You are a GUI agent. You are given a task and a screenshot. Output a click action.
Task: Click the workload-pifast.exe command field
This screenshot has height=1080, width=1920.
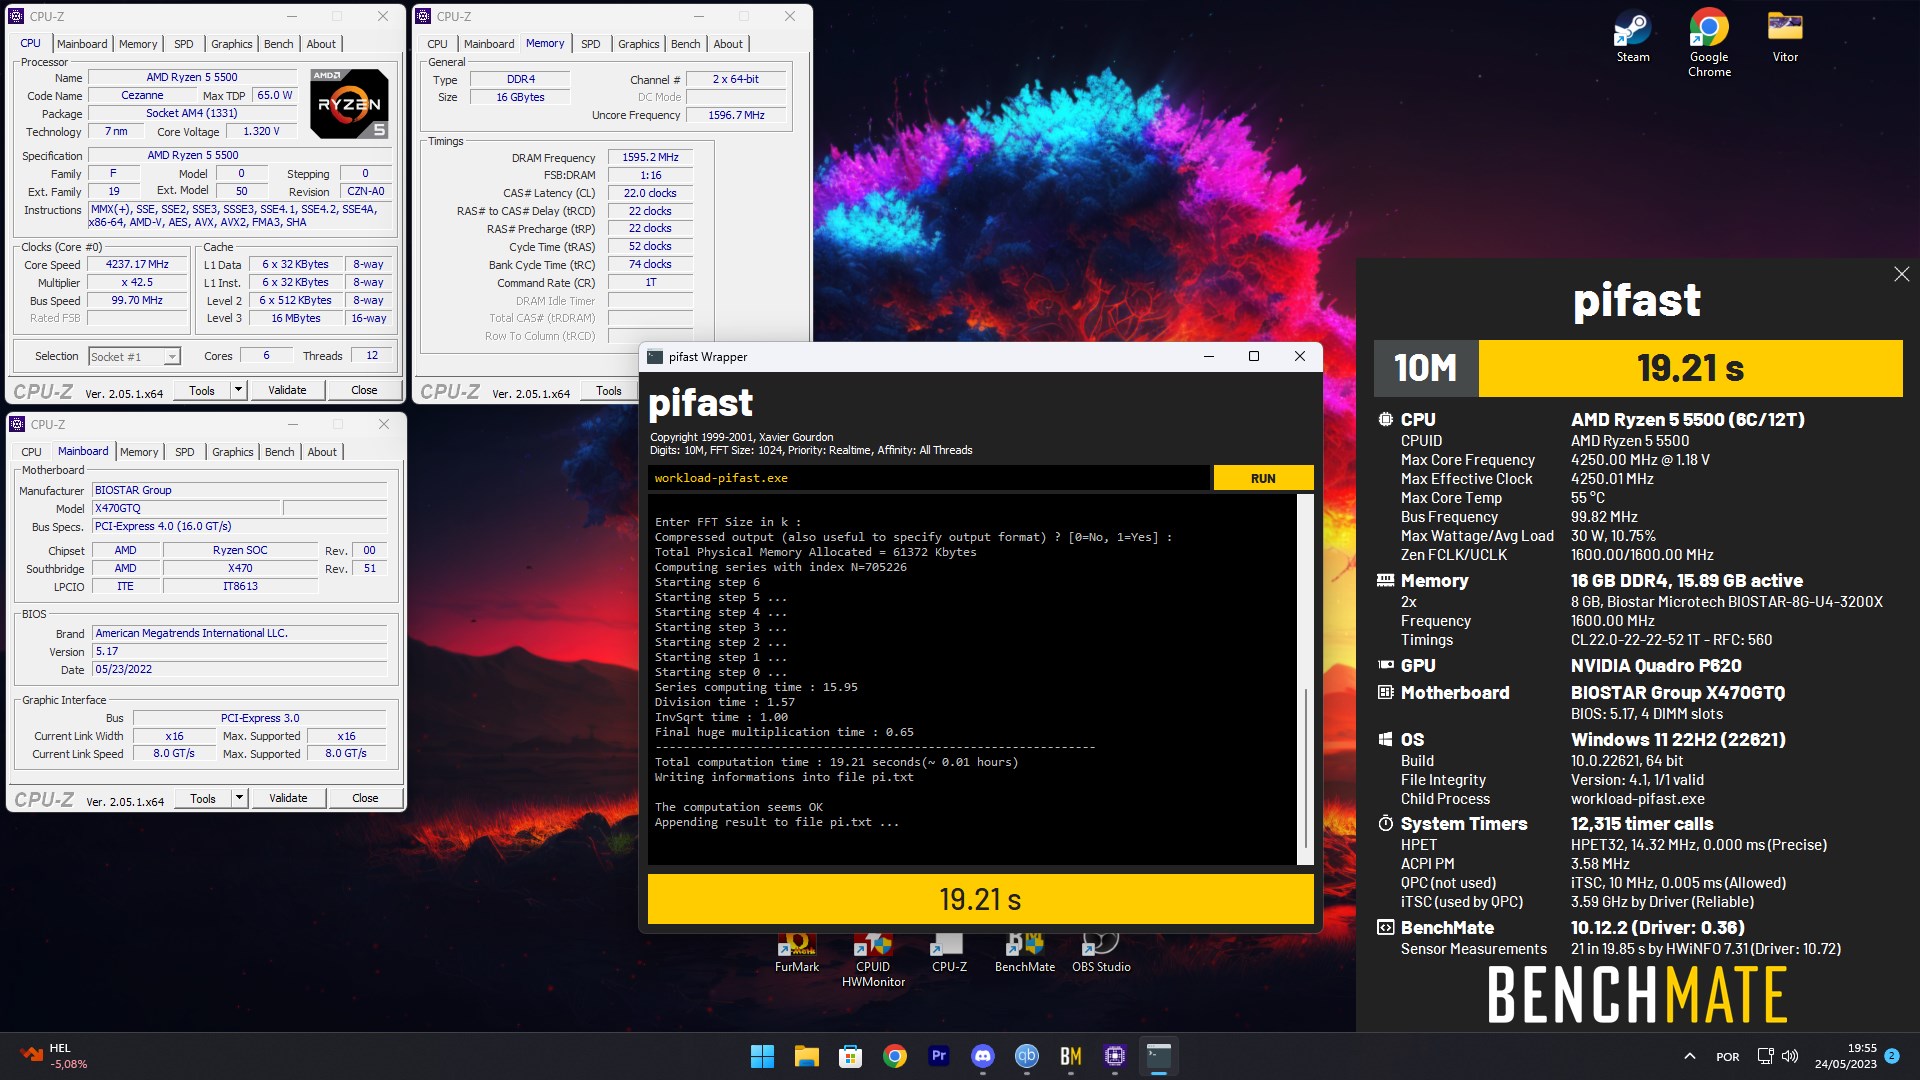tap(929, 478)
